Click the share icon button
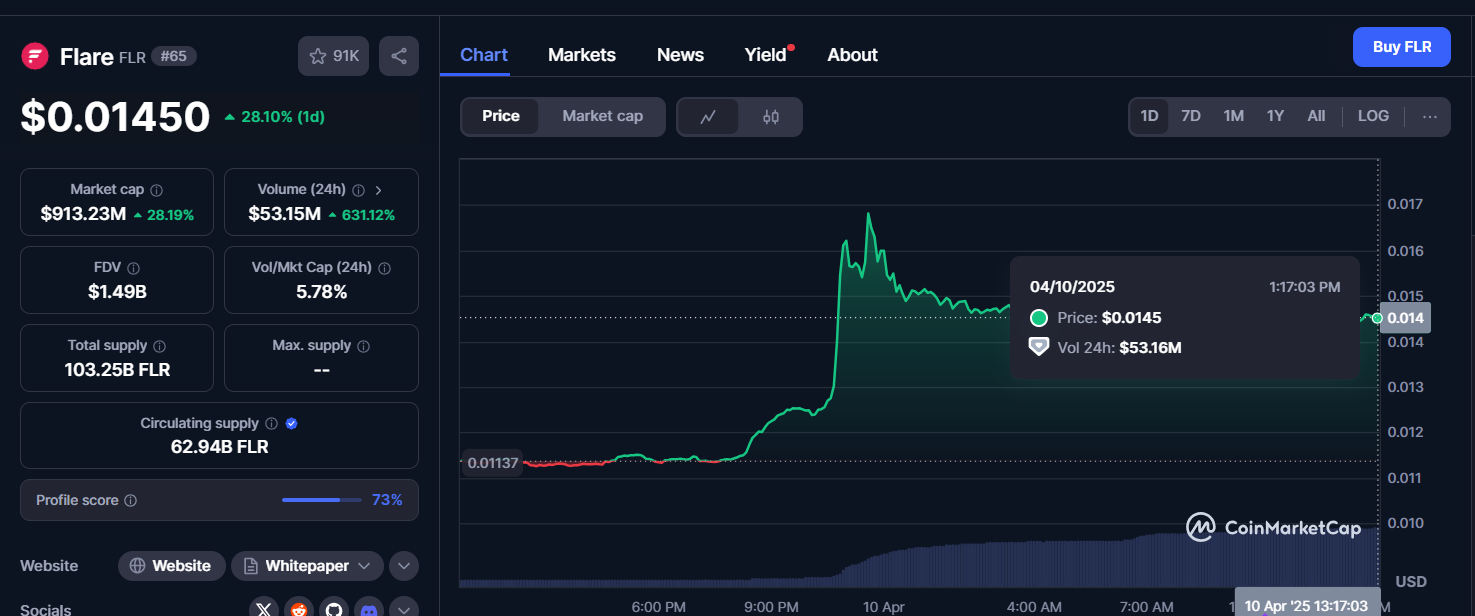 (399, 56)
